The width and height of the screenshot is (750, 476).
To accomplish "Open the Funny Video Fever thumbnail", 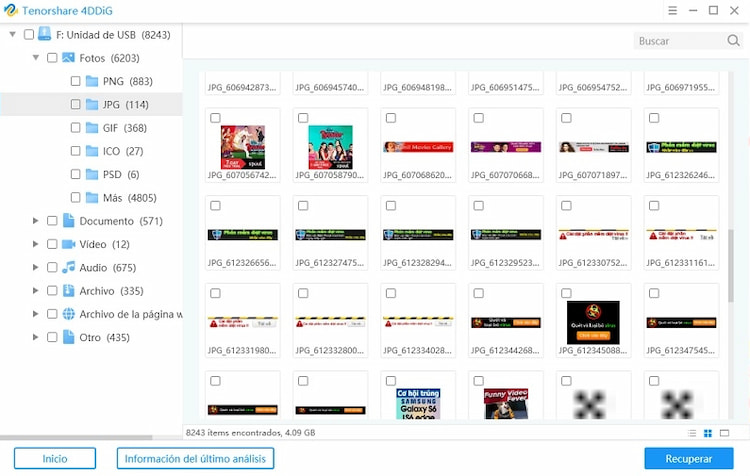I will point(506,404).
